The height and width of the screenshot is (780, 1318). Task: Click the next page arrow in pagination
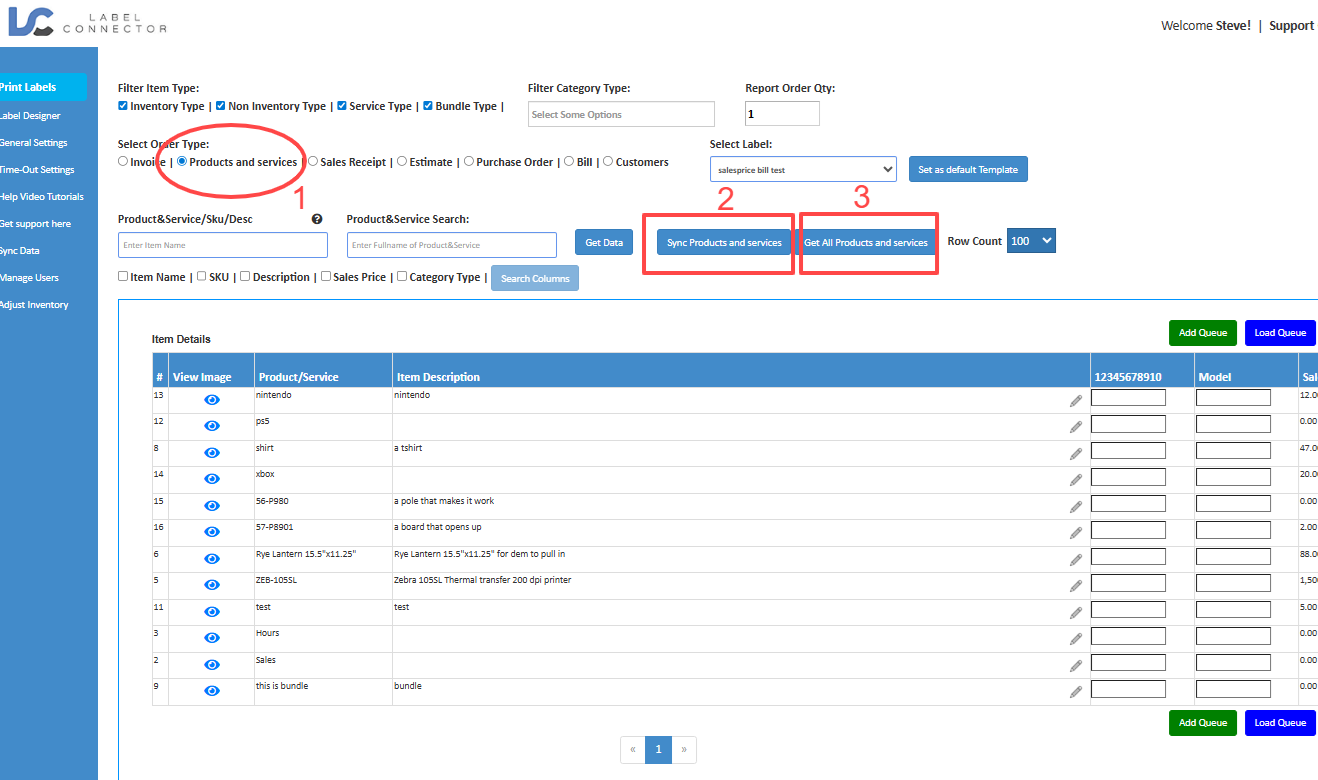(x=684, y=749)
